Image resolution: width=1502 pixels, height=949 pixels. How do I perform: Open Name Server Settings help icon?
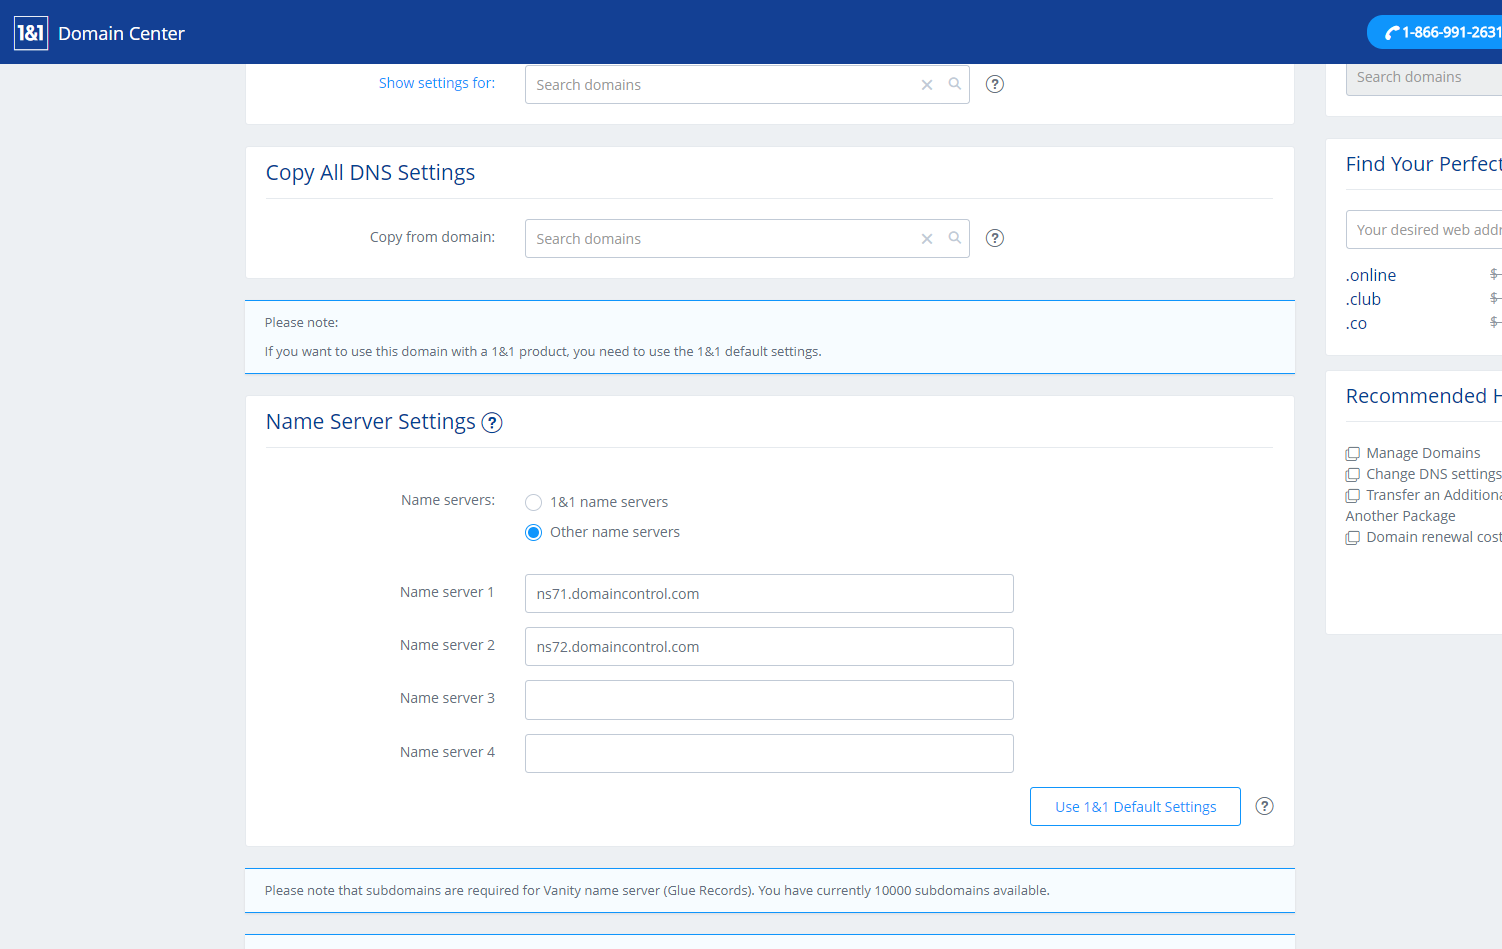pos(492,423)
